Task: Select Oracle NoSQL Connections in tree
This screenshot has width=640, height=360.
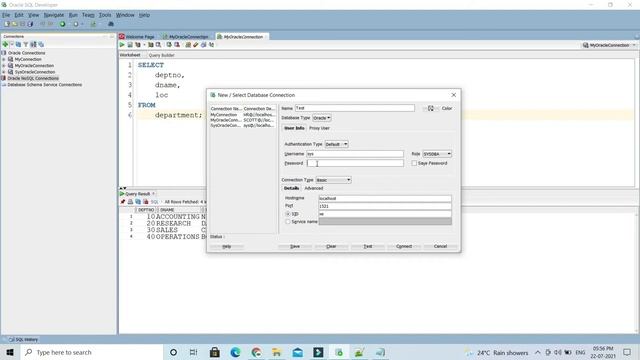Action: 33,78
